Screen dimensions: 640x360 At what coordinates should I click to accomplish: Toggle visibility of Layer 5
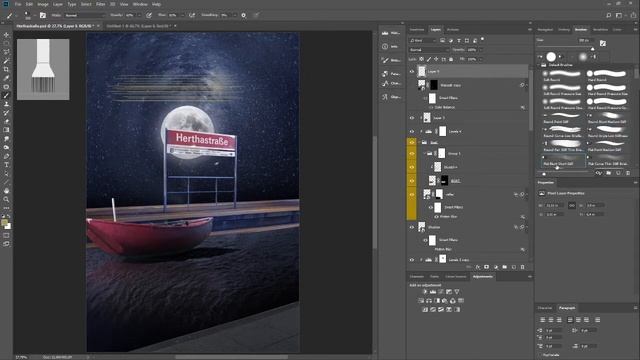pyautogui.click(x=412, y=71)
